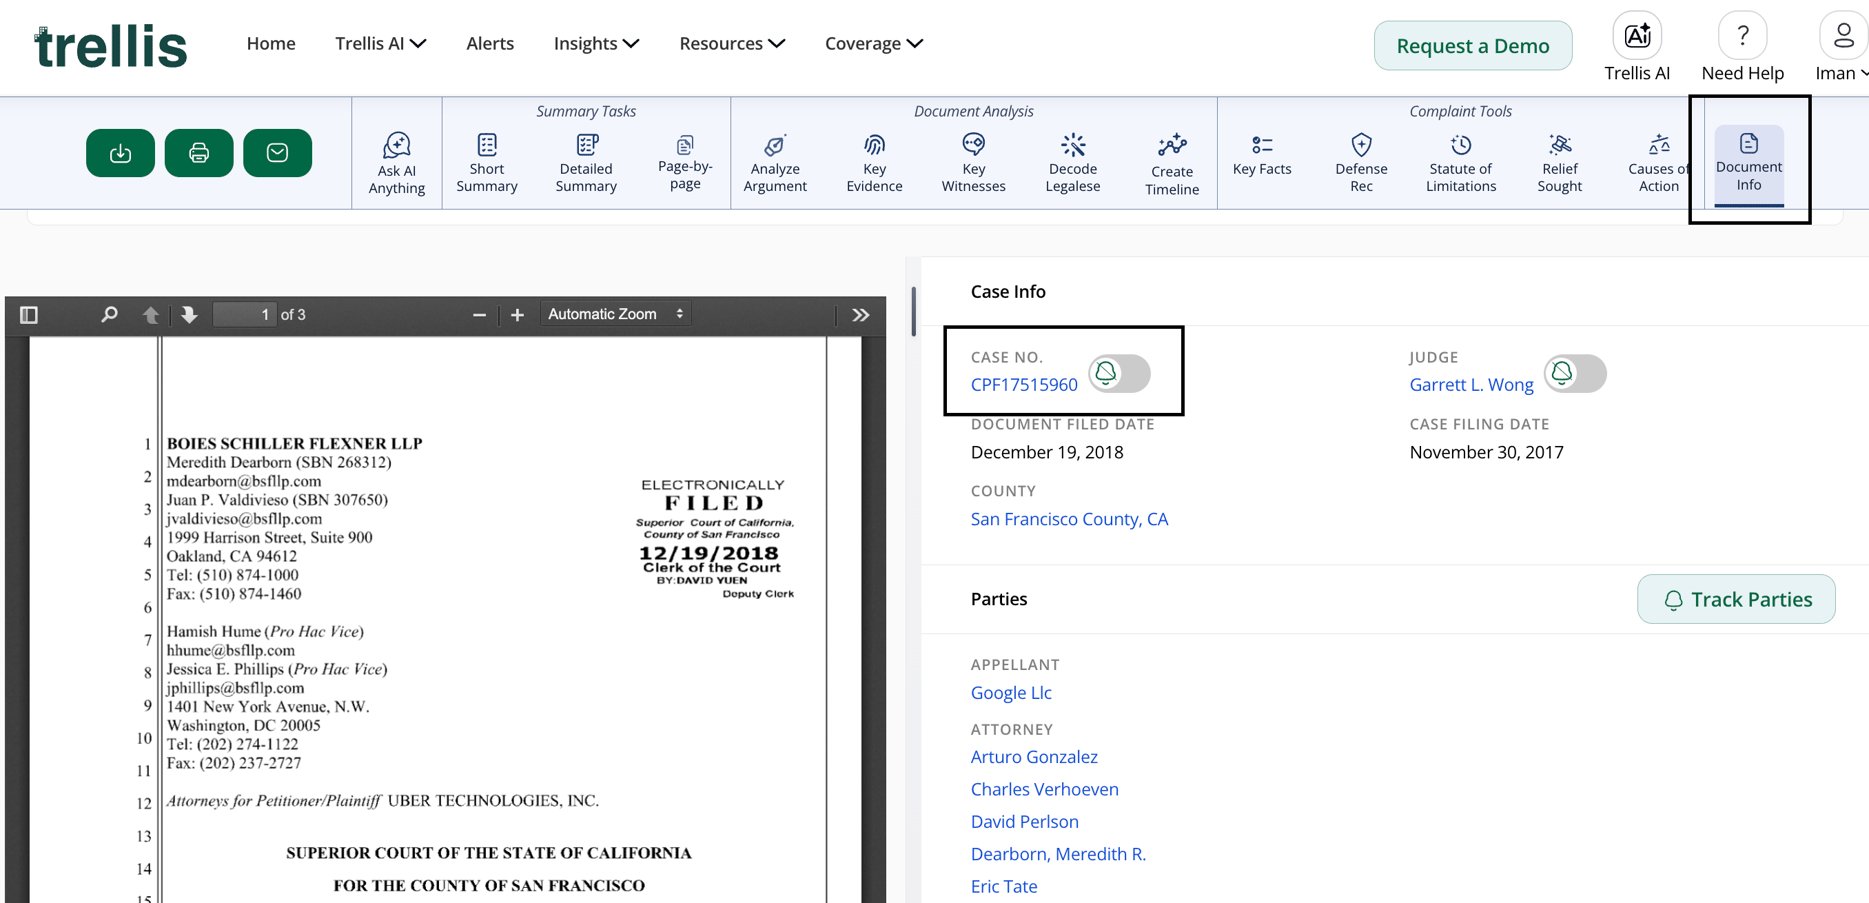Open the Iman user account menu
The width and height of the screenshot is (1869, 903).
click(1842, 48)
